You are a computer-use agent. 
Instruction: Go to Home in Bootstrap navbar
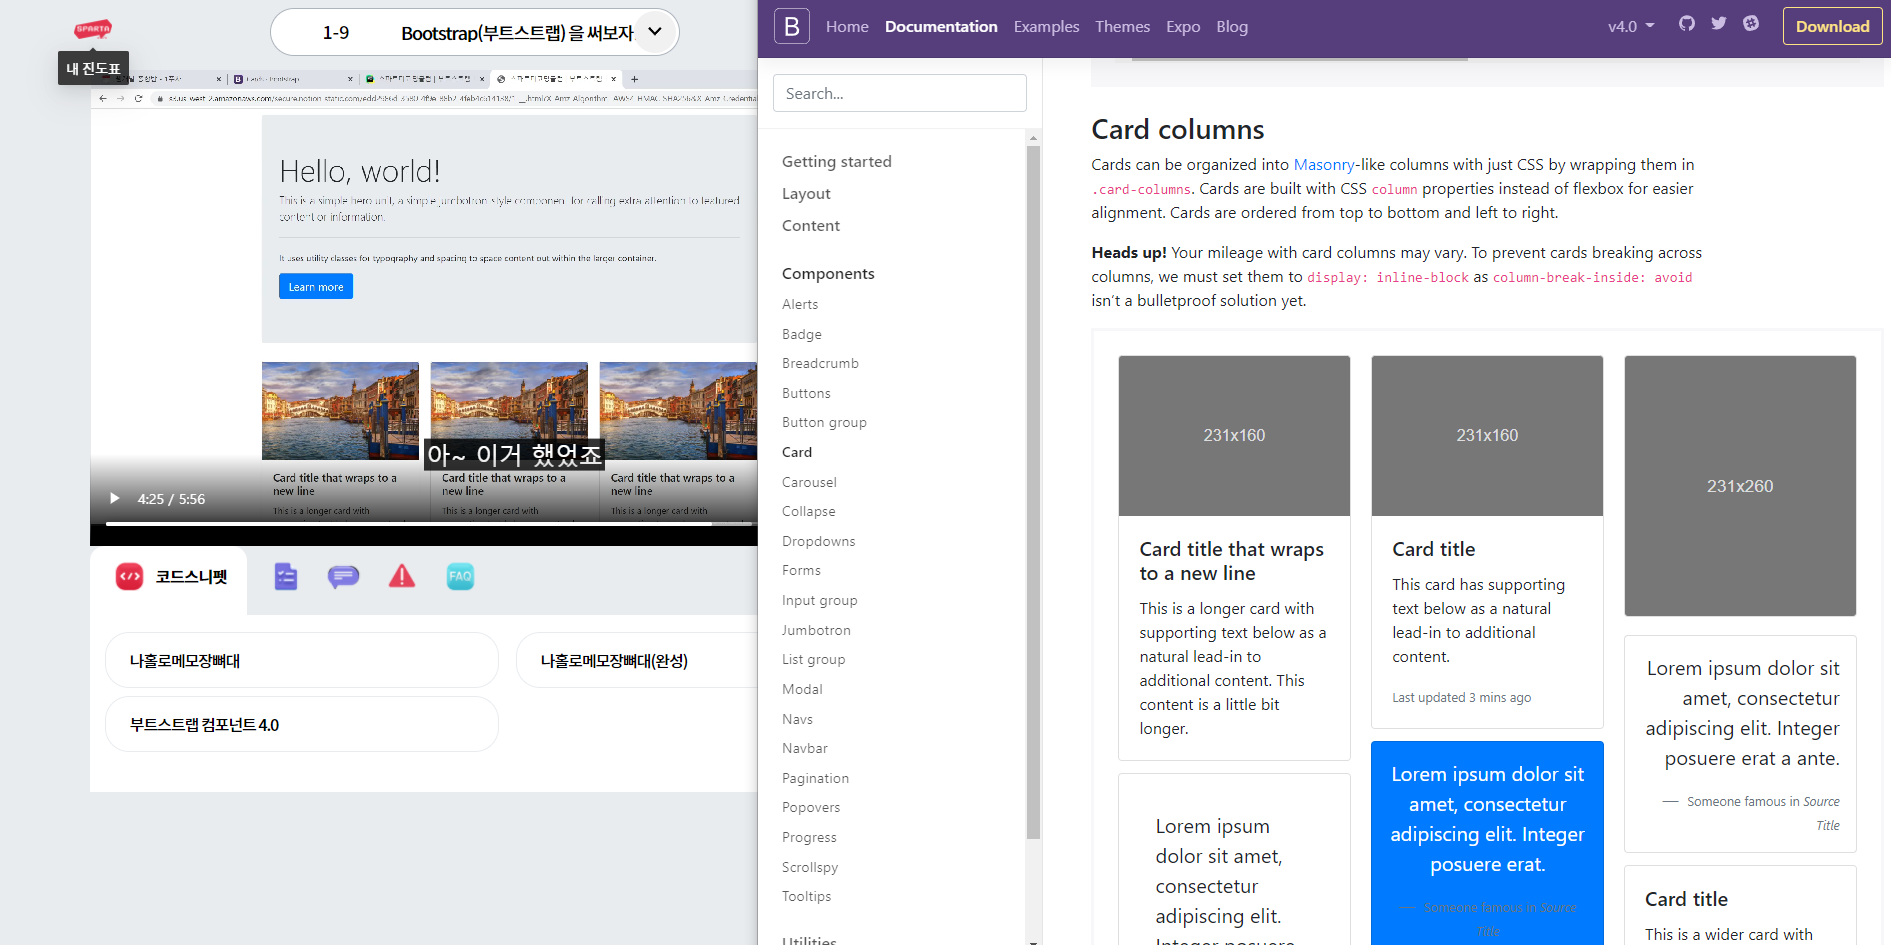(847, 27)
